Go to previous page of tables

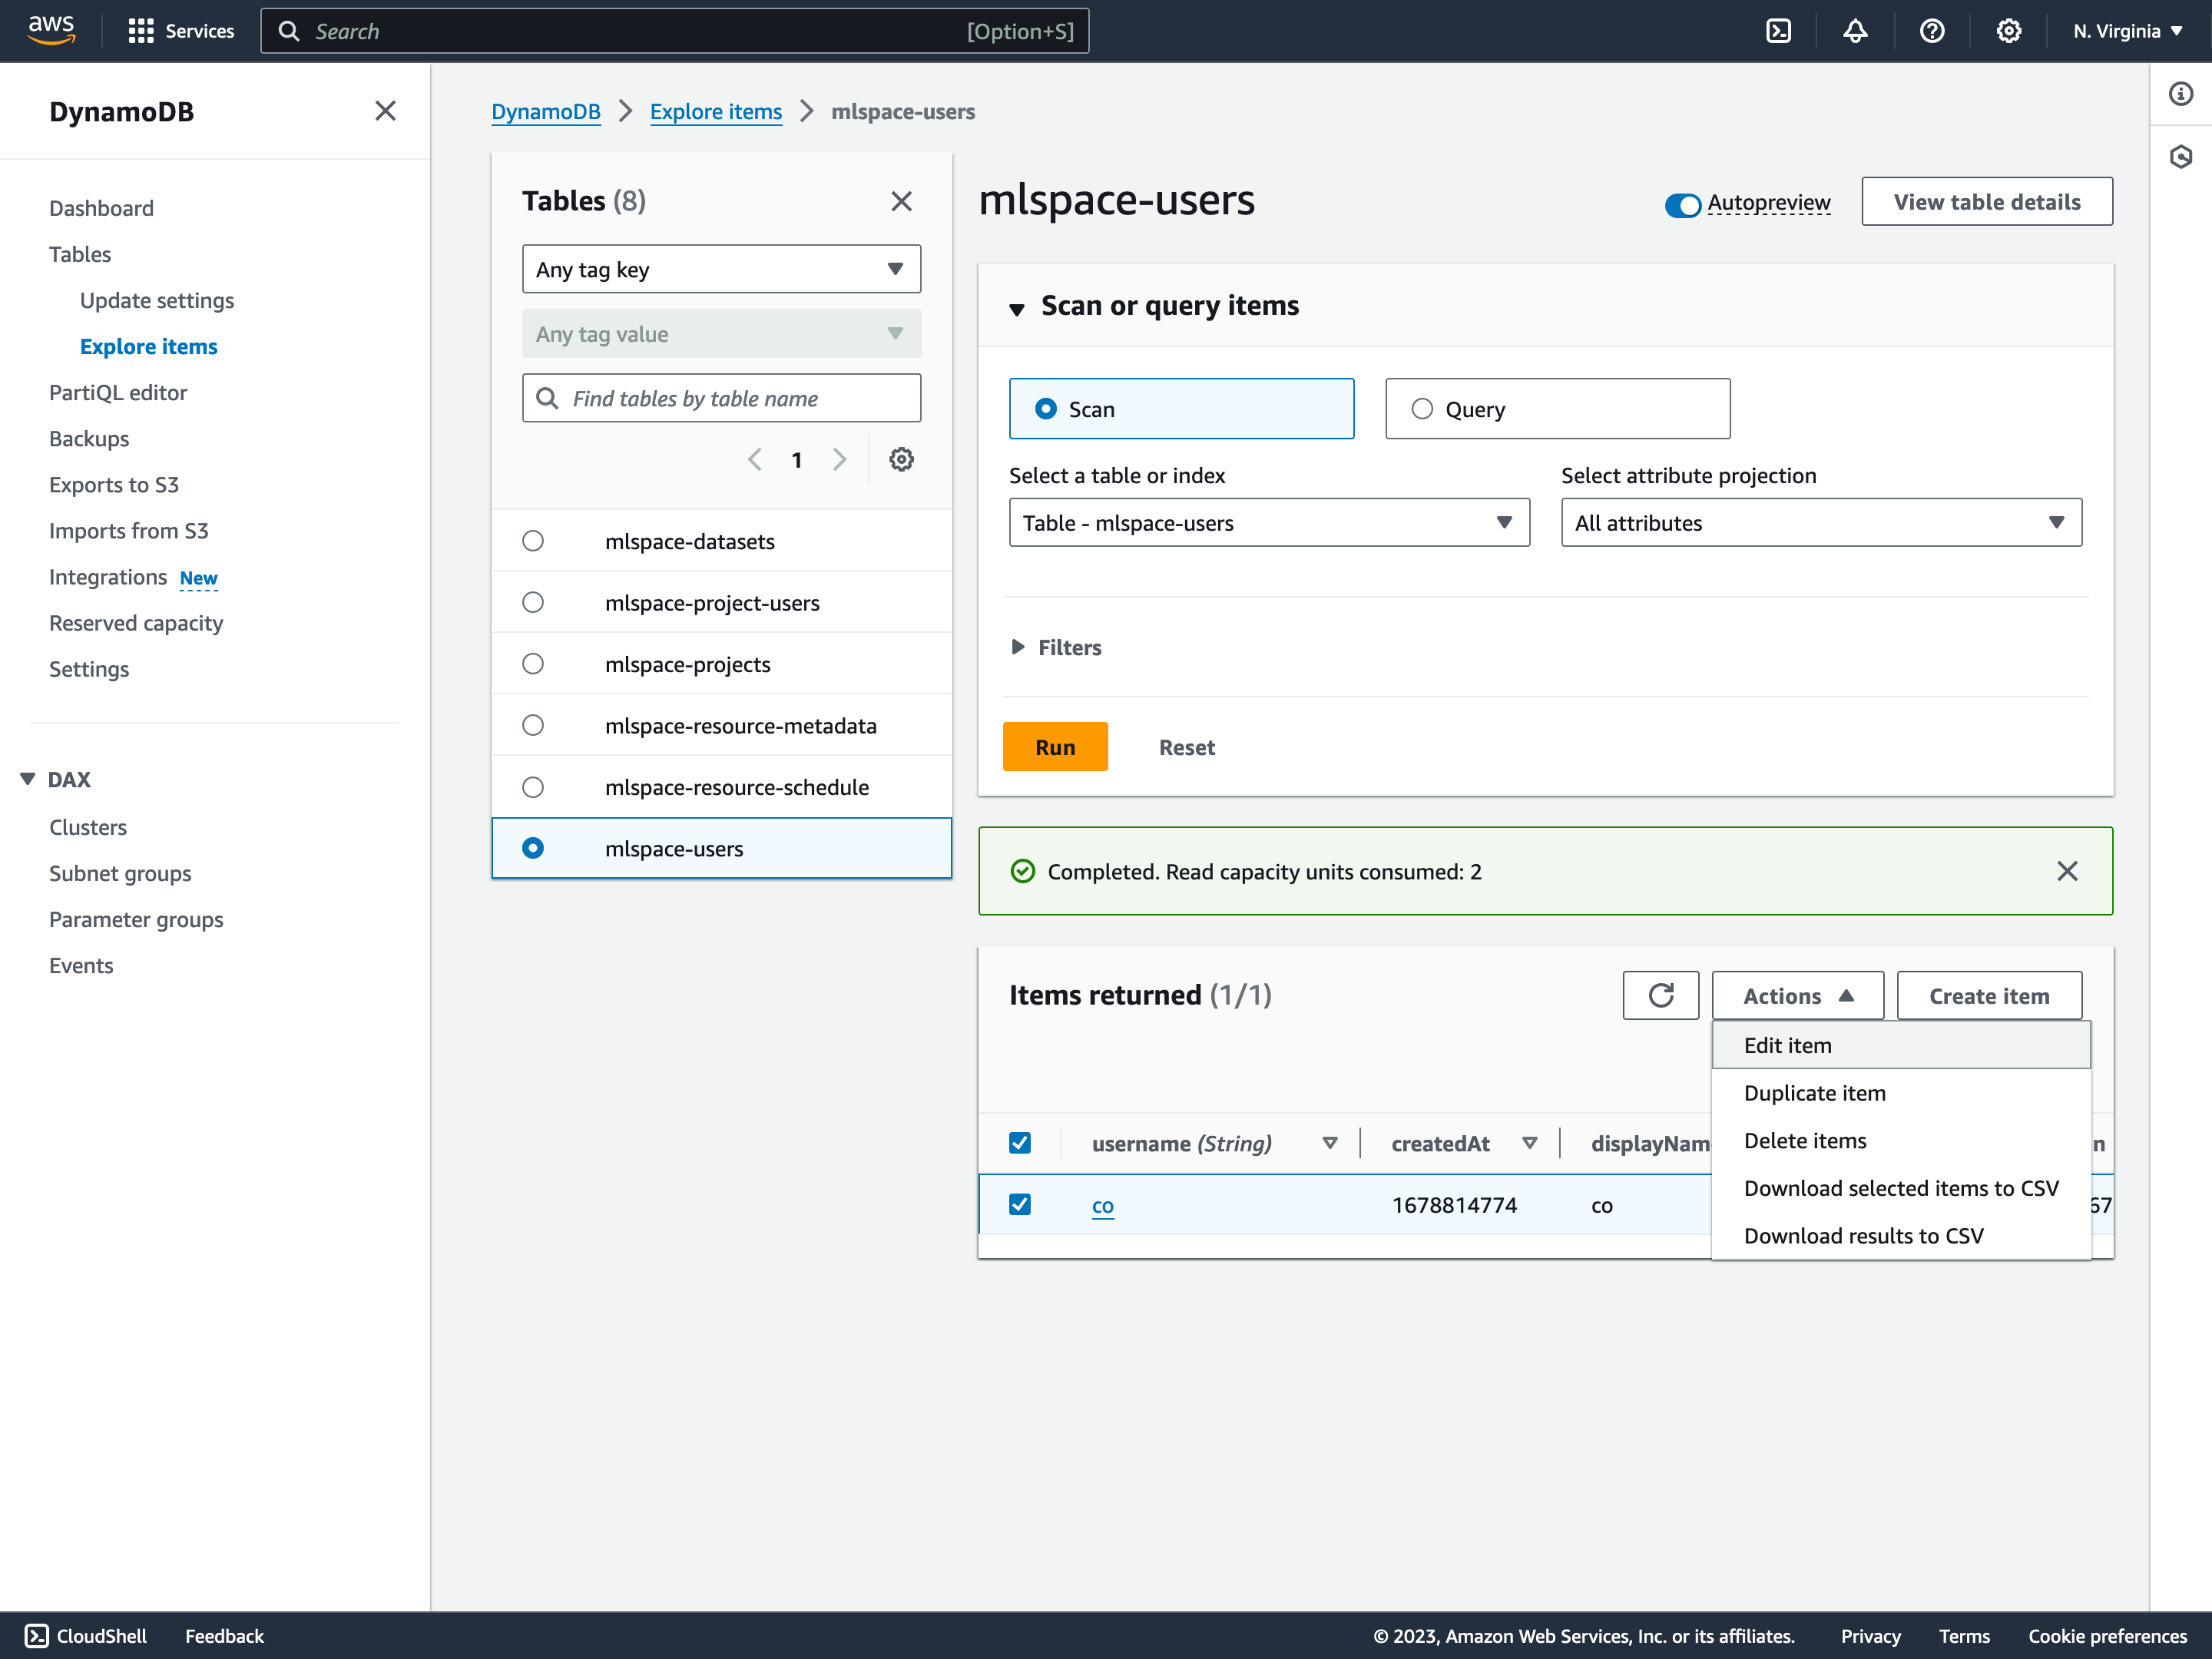755,459
